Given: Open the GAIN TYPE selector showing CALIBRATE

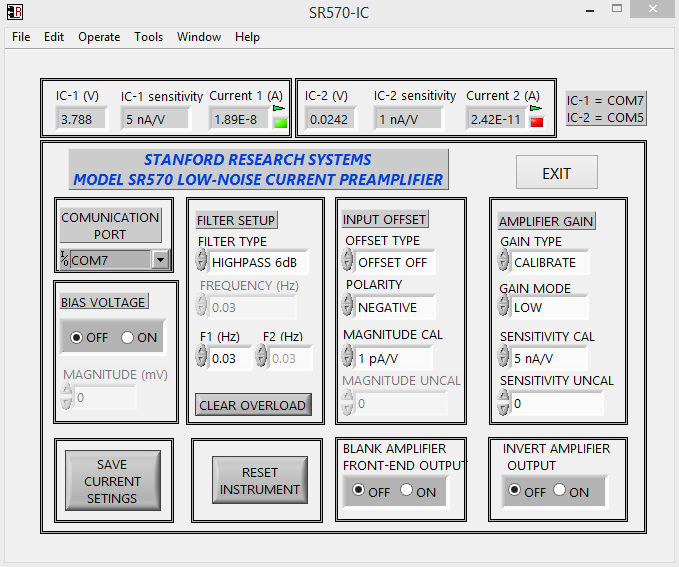Looking at the screenshot, I should coord(550,262).
